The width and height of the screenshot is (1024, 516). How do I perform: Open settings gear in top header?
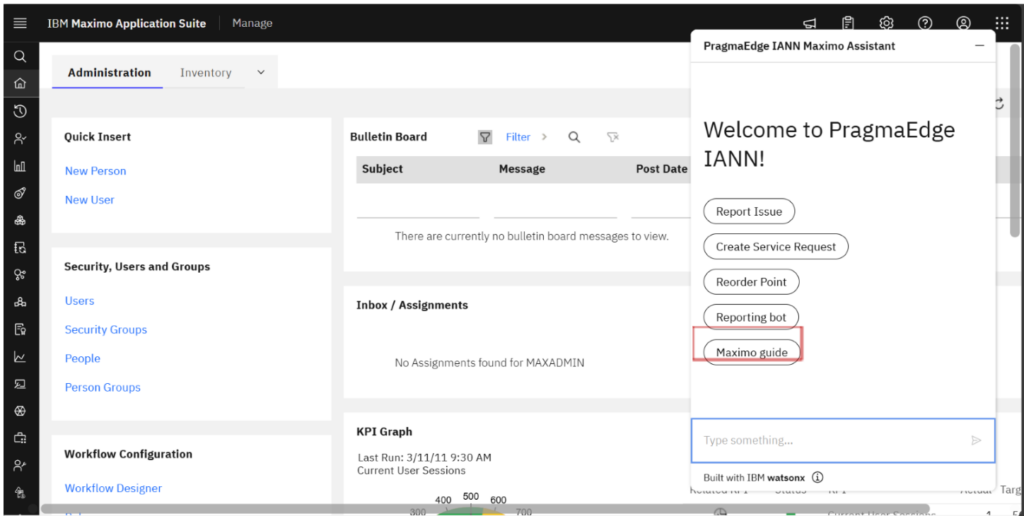[886, 23]
